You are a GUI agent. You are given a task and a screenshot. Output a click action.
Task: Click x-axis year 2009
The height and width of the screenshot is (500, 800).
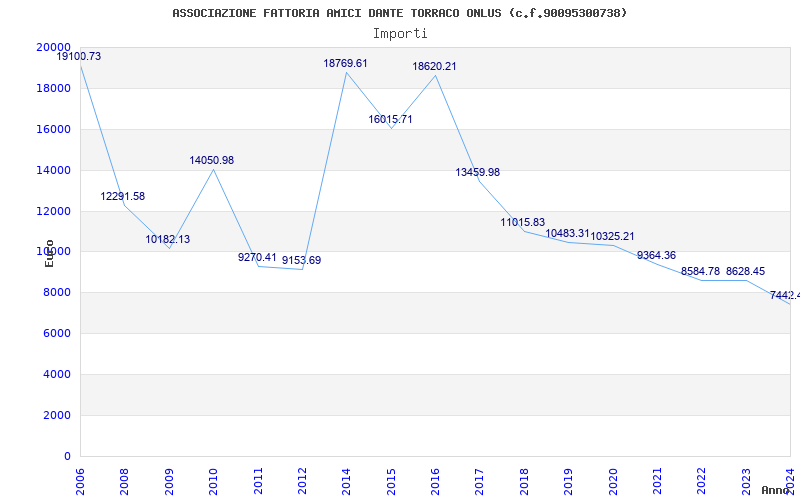pos(169,481)
